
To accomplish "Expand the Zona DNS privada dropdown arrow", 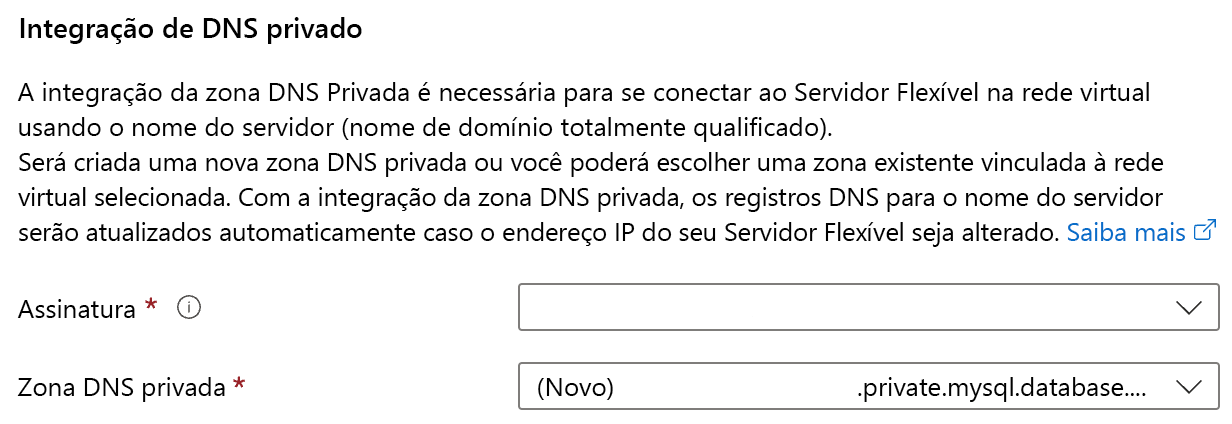I will (1189, 387).
